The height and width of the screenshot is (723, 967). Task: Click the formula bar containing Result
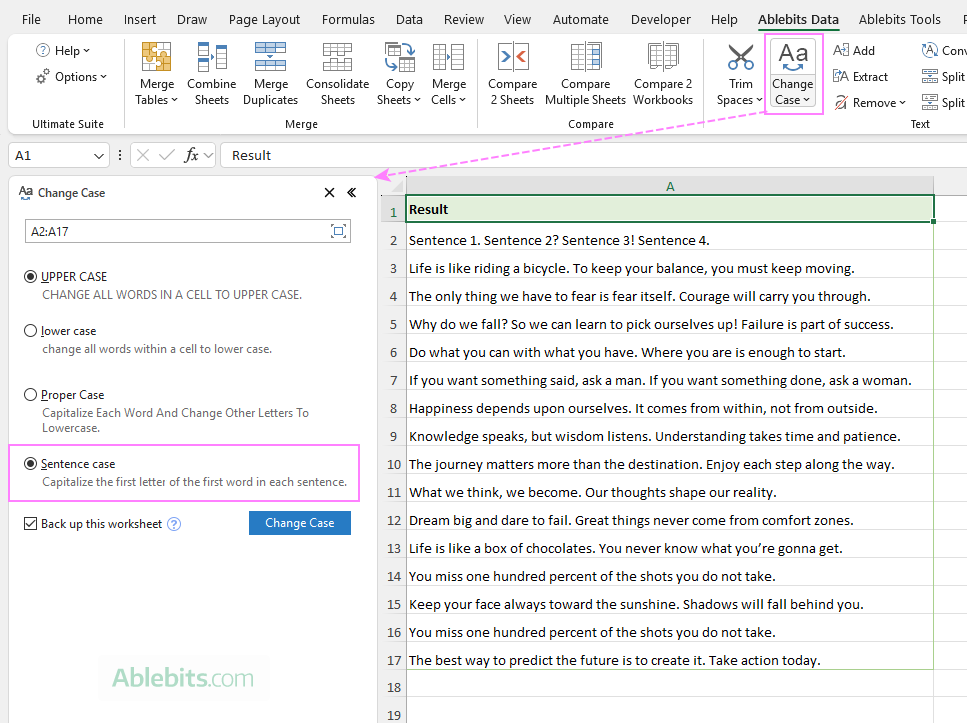[593, 155]
